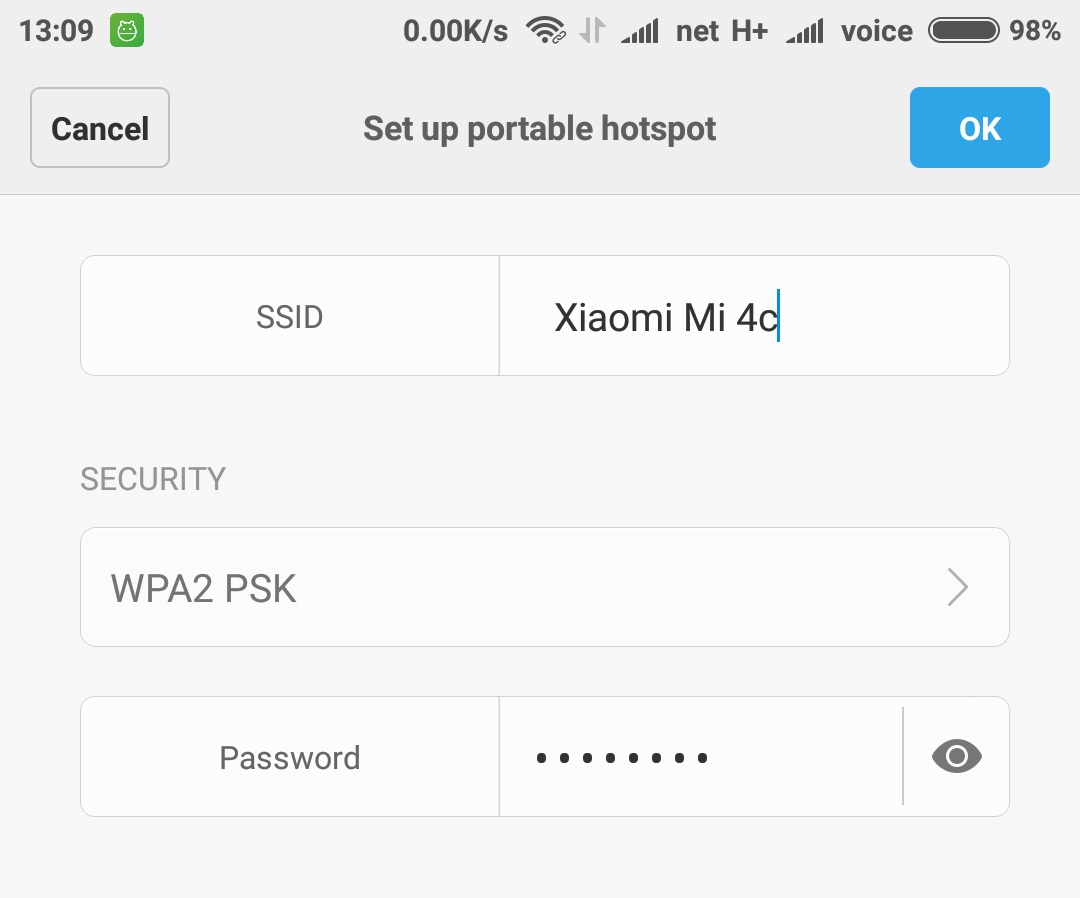
Task: Select the WPA2 PSK security option
Action: [x=545, y=587]
